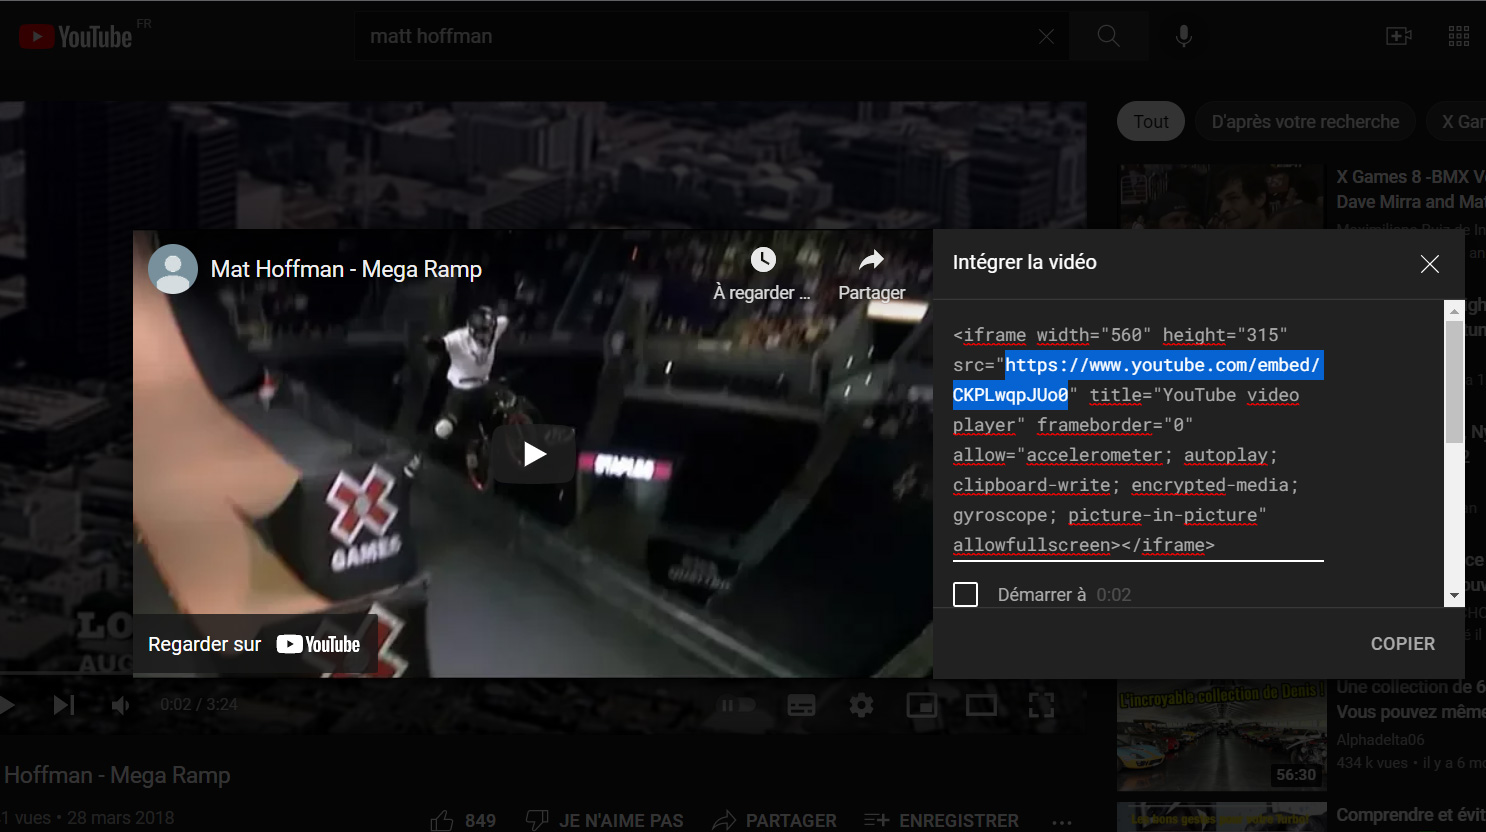The width and height of the screenshot is (1486, 832).
Task: Select the 'Tout' filter chip
Action: (1150, 122)
